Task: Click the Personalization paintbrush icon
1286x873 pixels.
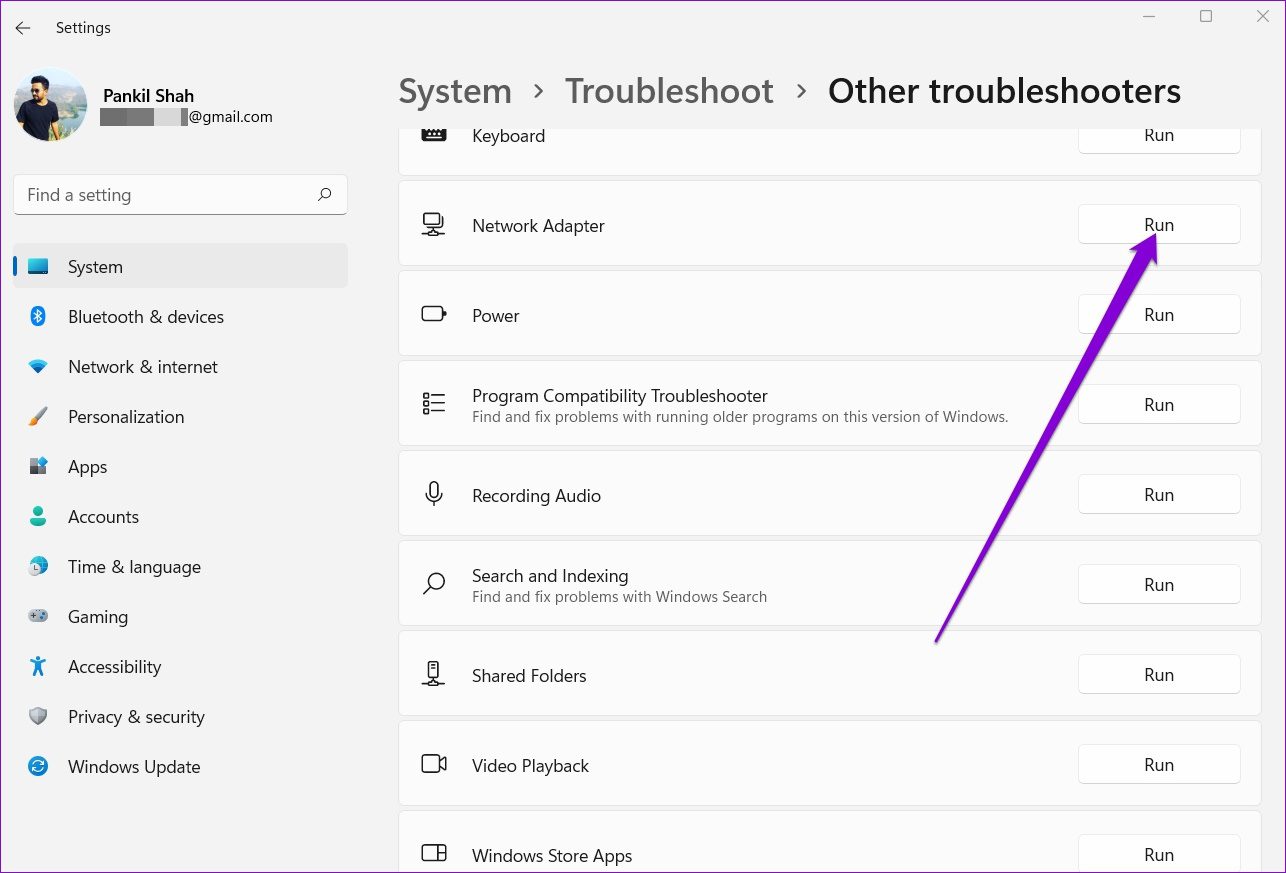Action: click(38, 417)
